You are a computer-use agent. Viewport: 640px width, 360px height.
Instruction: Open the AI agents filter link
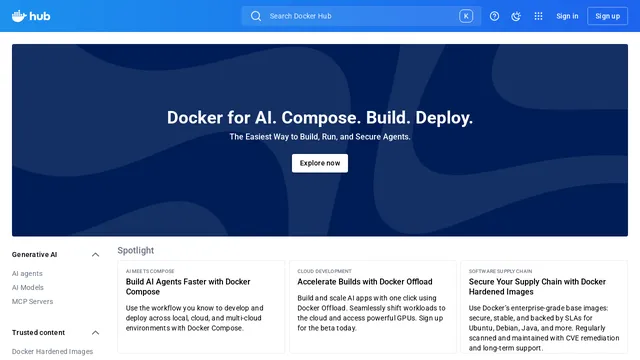click(x=27, y=273)
